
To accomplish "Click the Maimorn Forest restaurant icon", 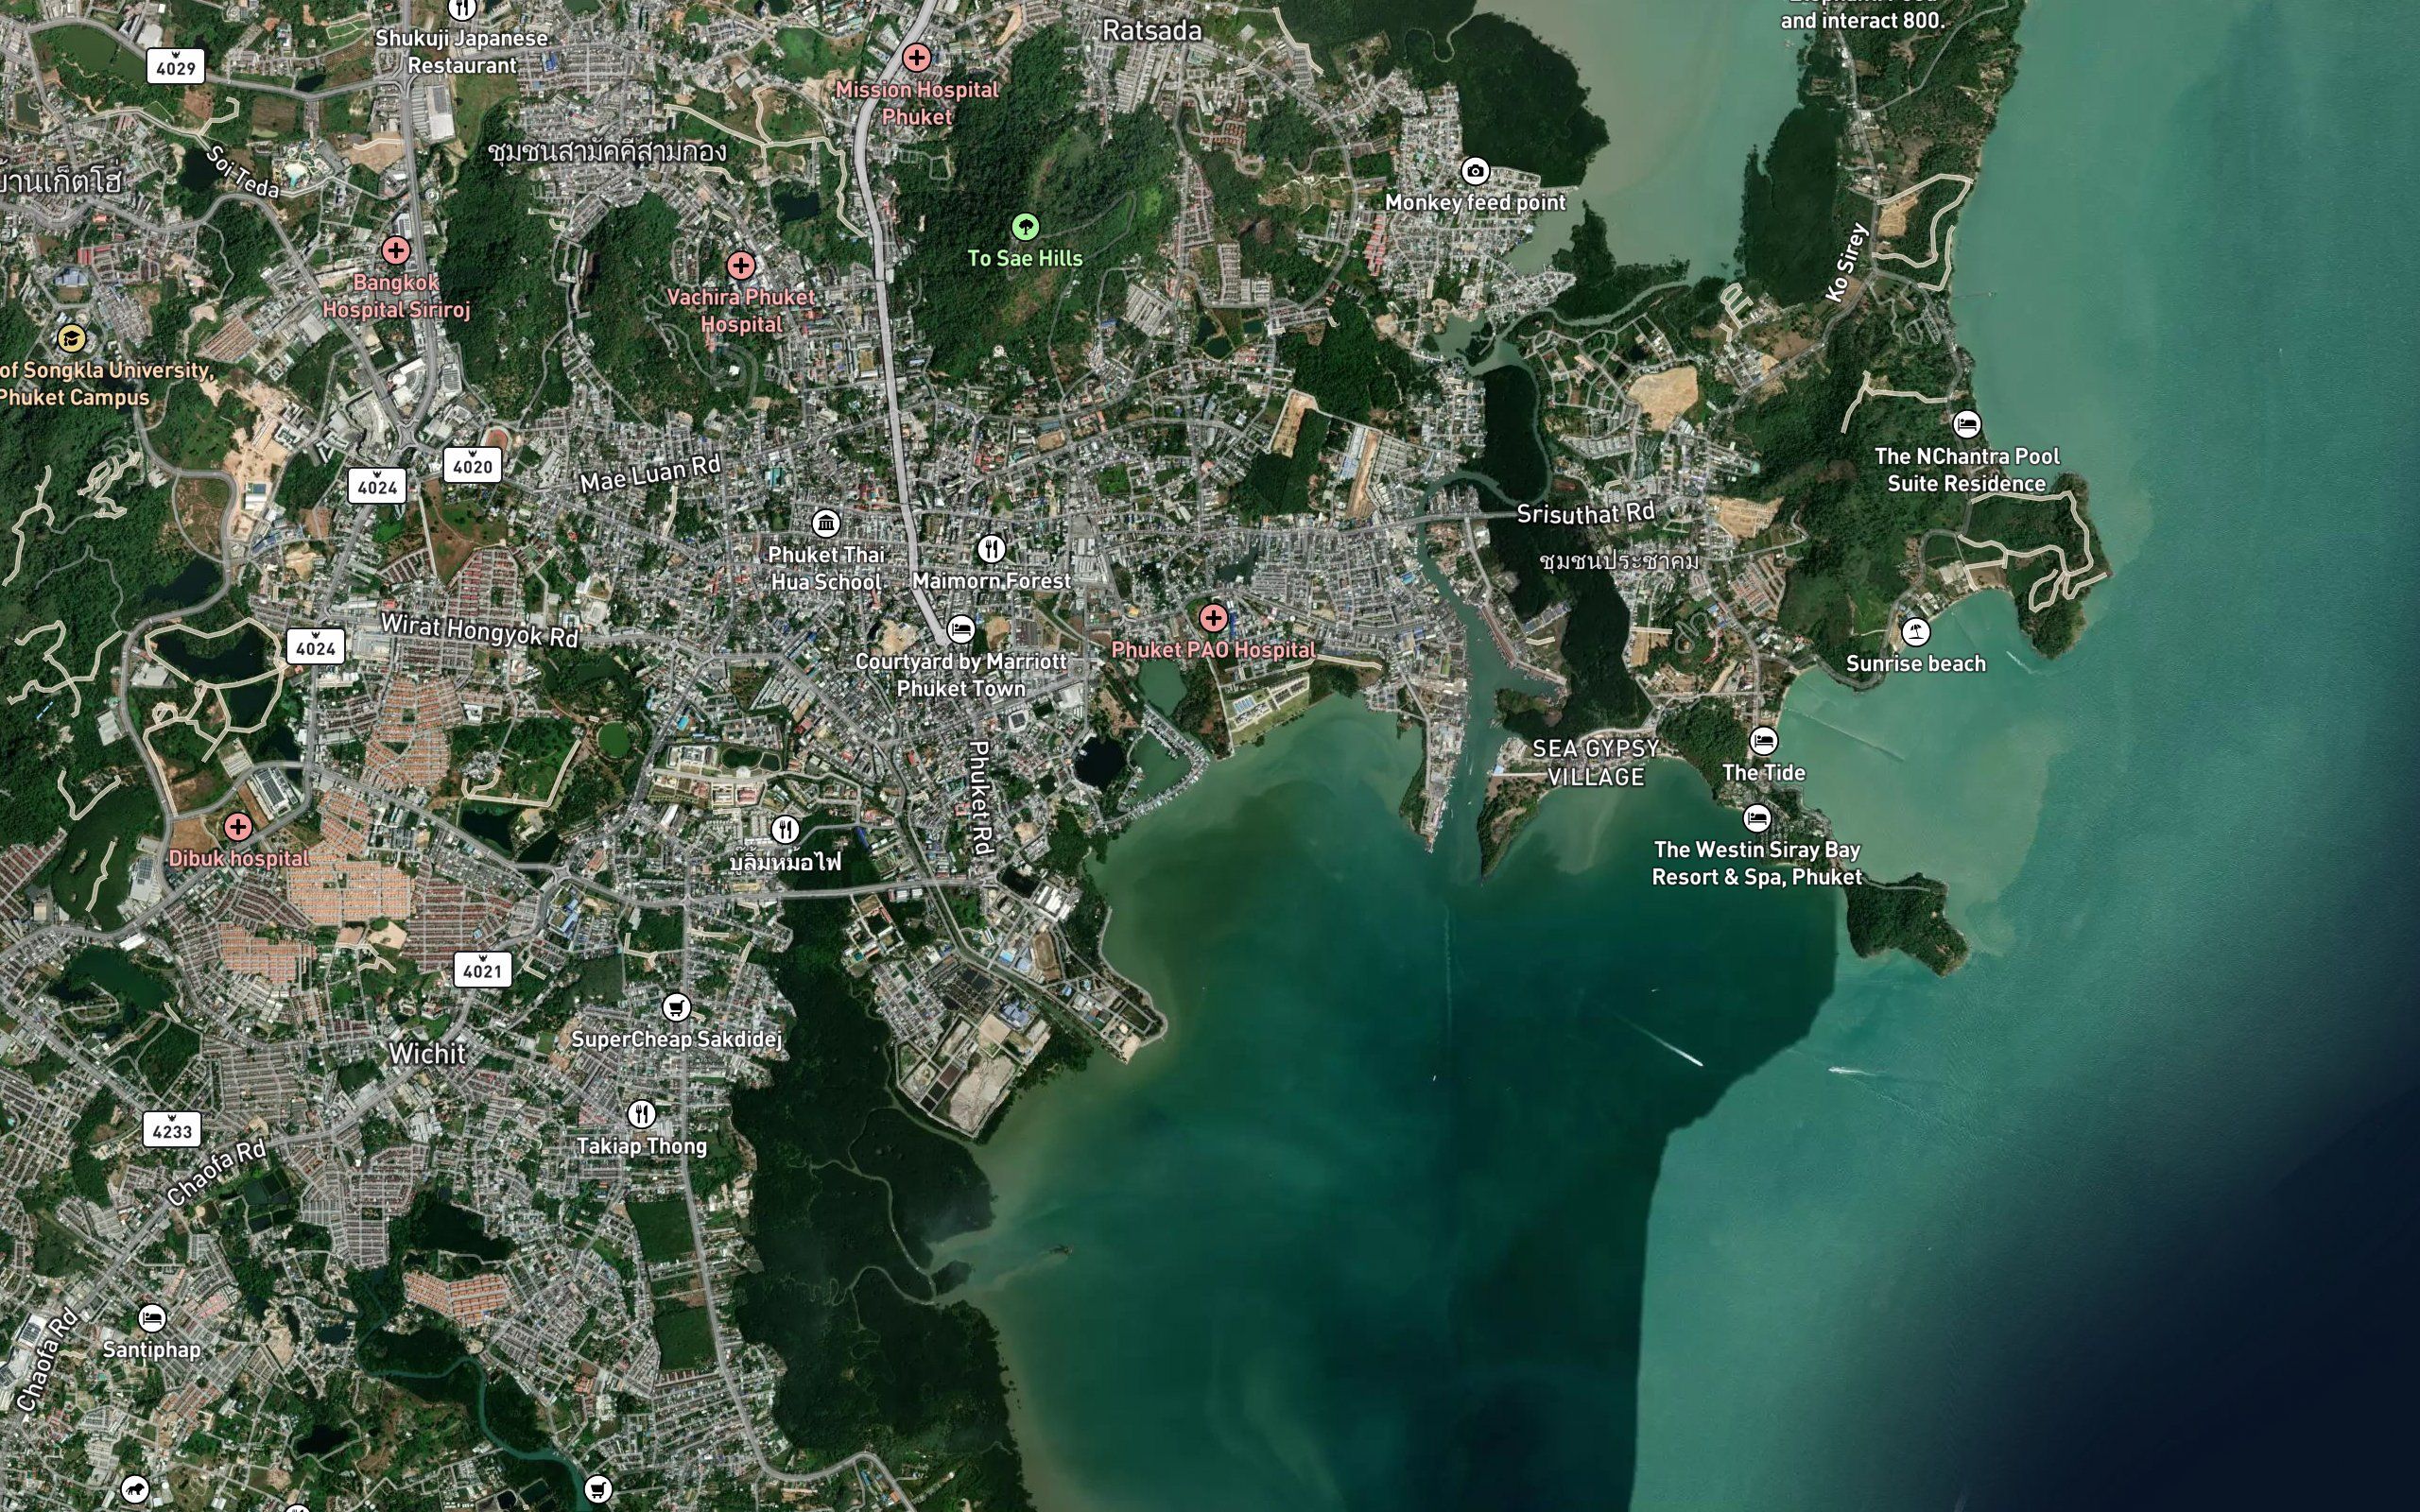I will point(991,548).
